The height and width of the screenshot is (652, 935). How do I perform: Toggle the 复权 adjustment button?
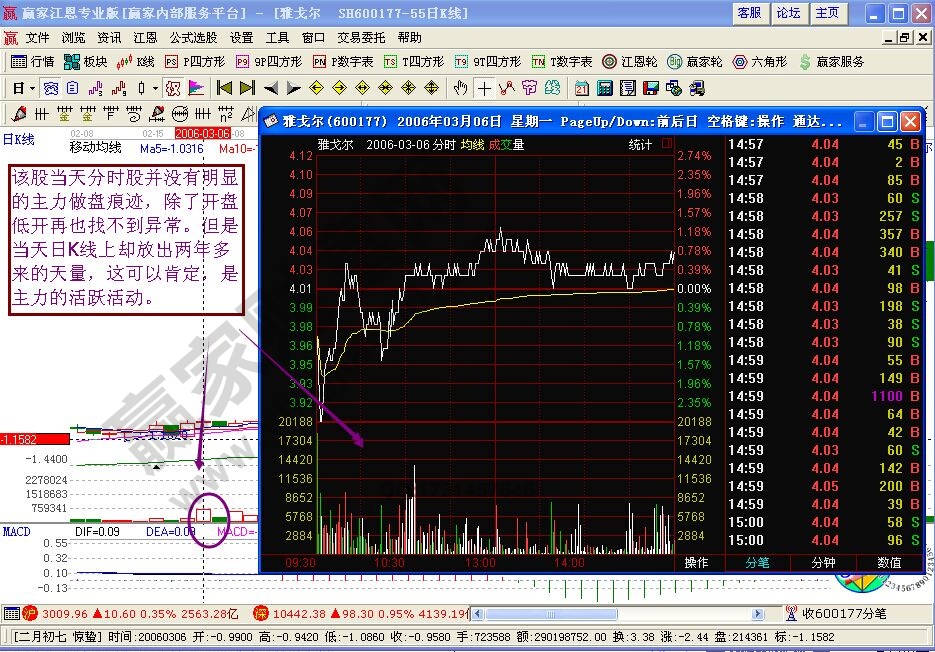click(x=171, y=88)
